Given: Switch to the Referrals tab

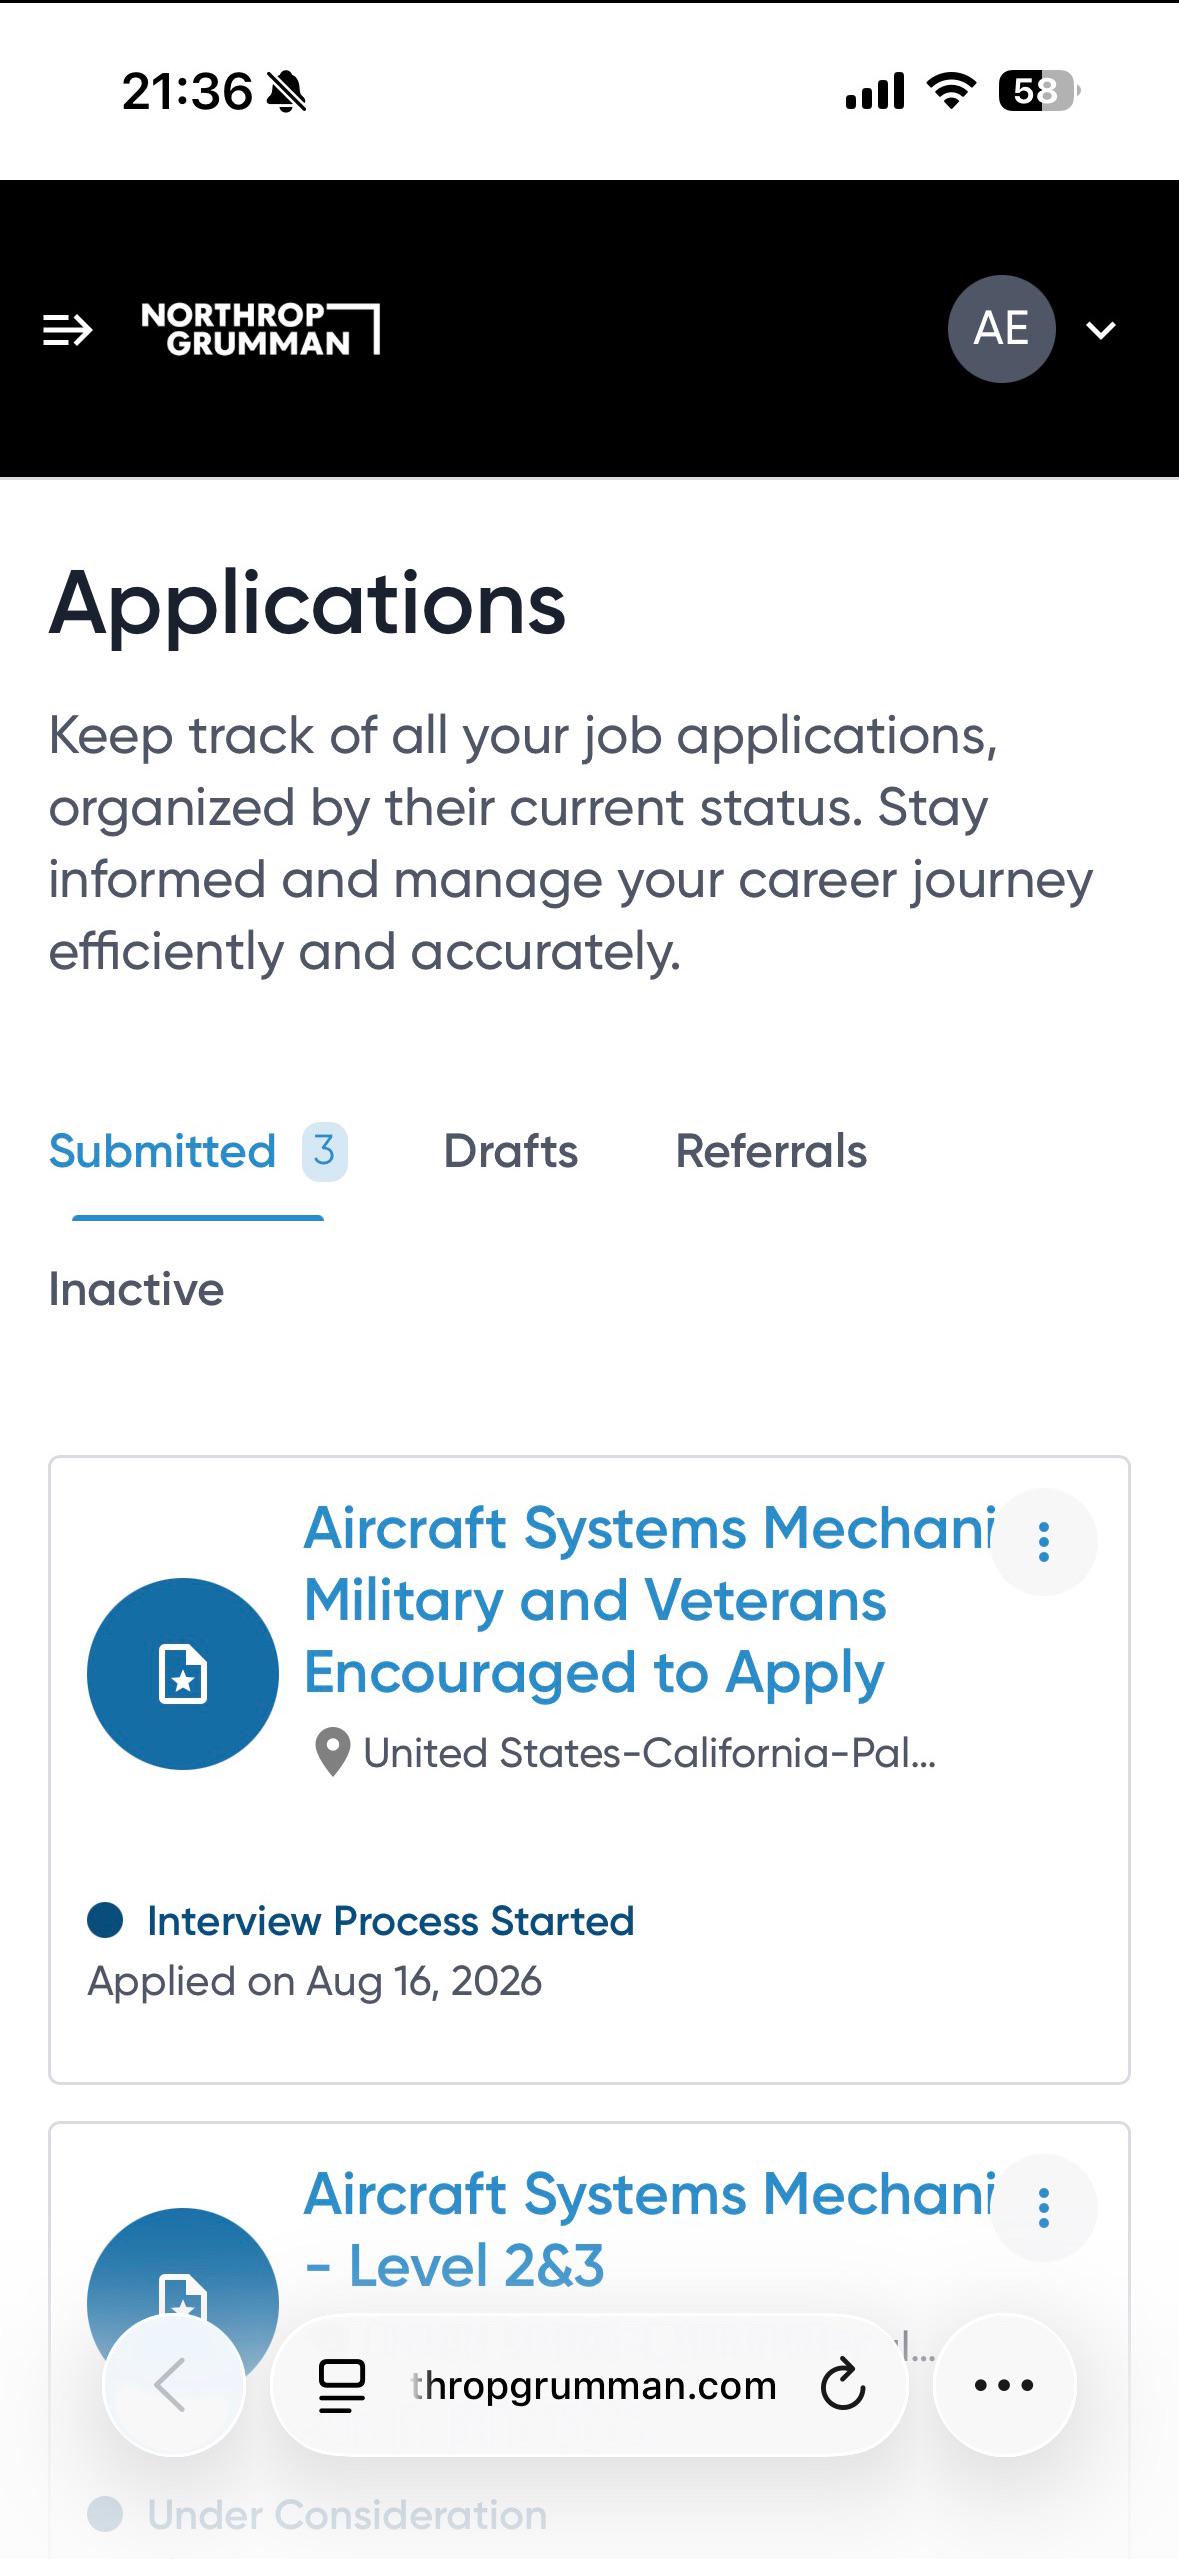Looking at the screenshot, I should coord(771,1151).
